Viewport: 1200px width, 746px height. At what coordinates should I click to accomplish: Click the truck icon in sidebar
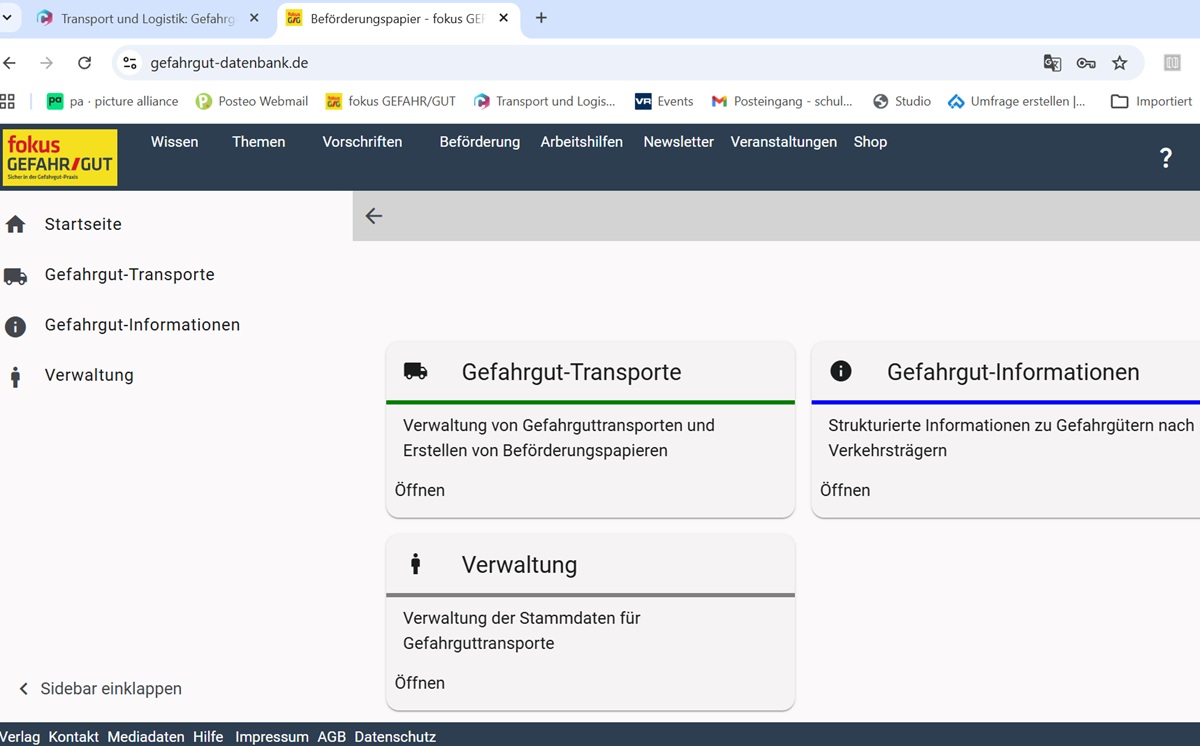pos(15,276)
